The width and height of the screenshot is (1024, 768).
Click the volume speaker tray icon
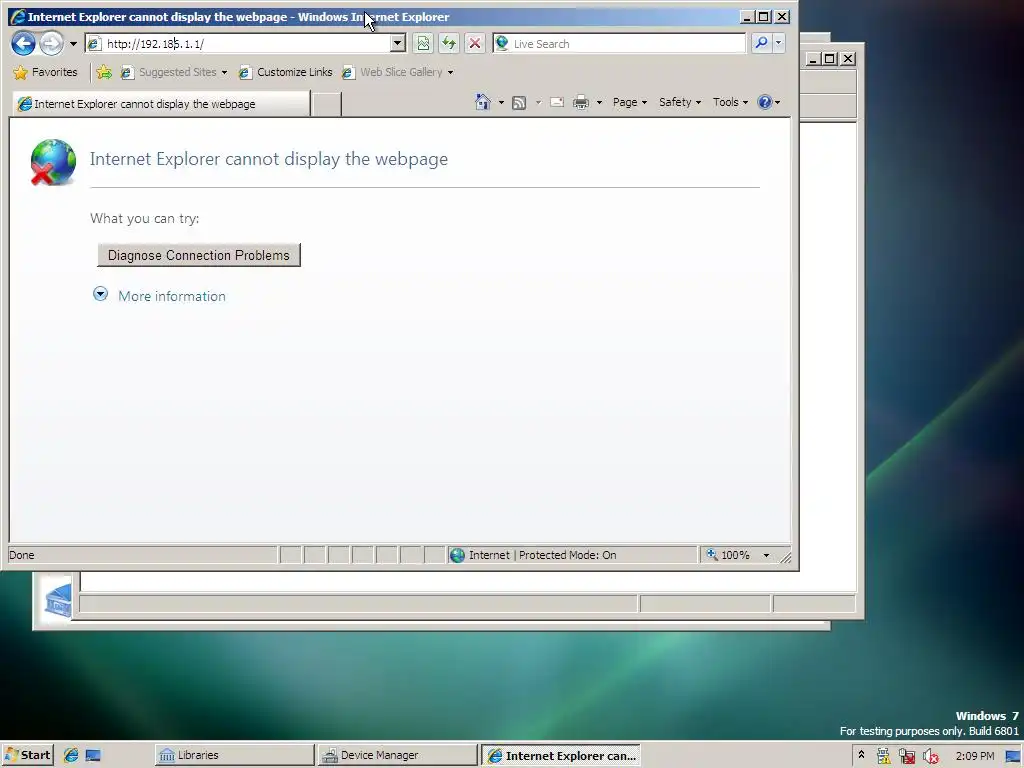coord(931,756)
